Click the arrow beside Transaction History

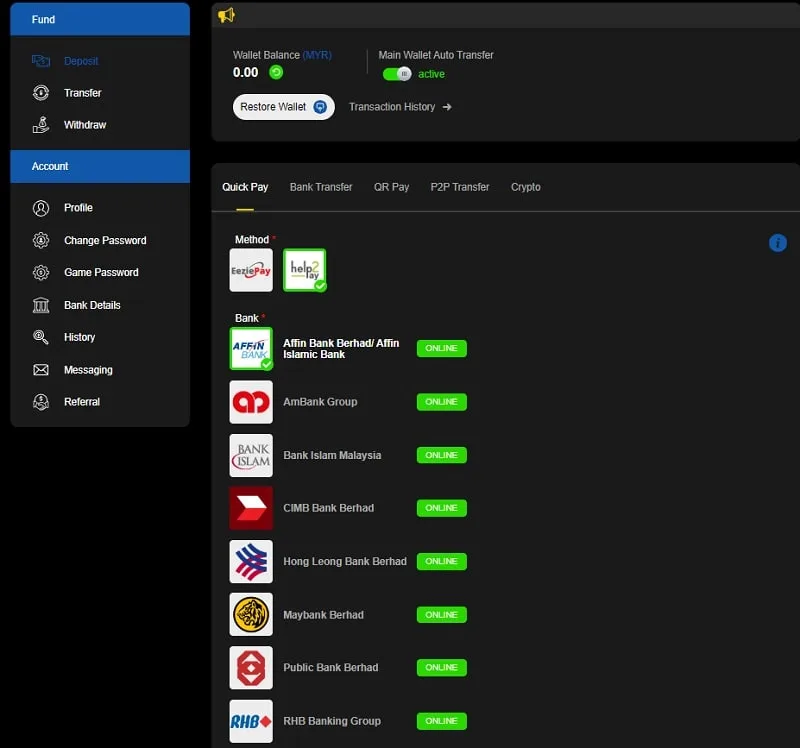[447, 107]
